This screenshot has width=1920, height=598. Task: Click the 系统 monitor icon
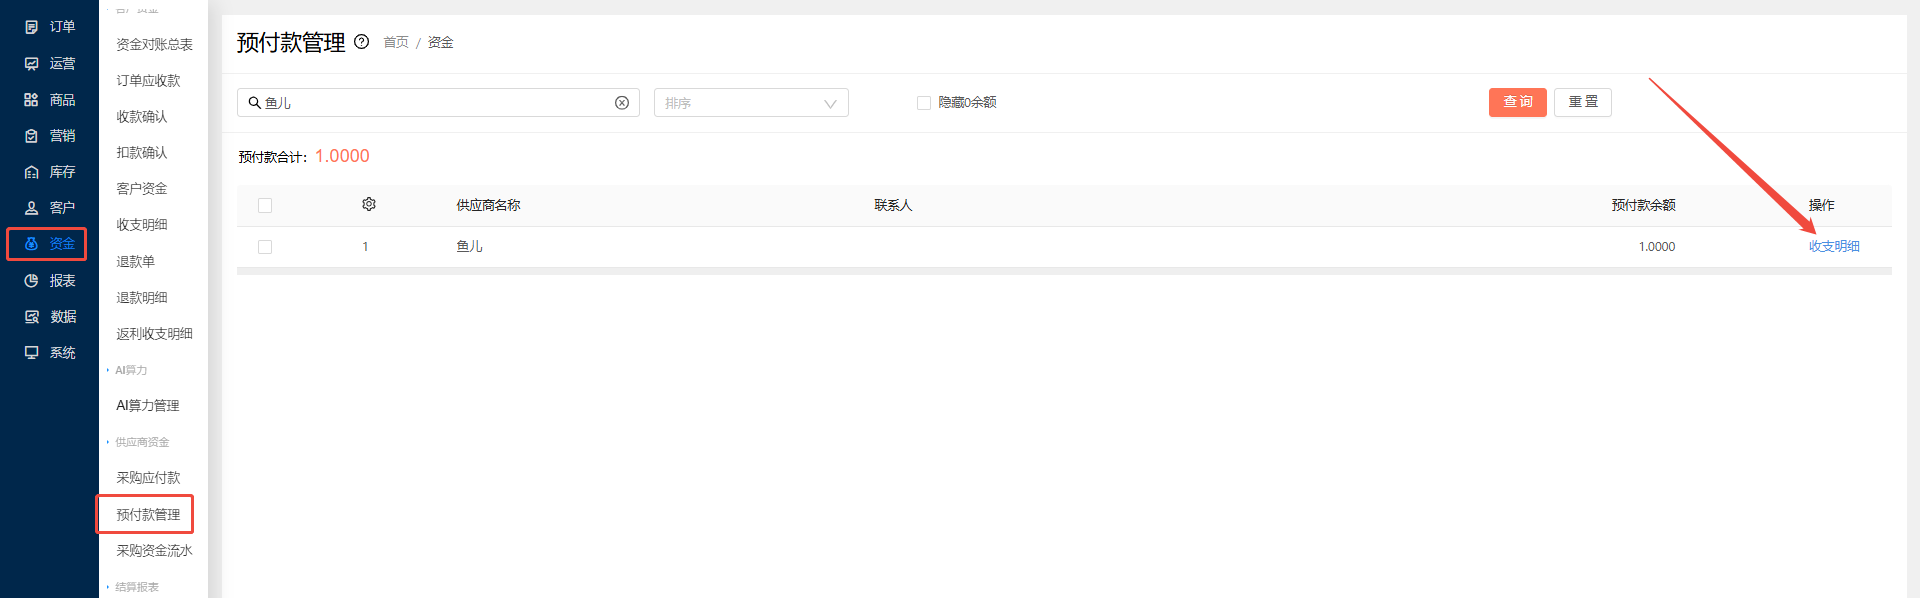[x=31, y=353]
